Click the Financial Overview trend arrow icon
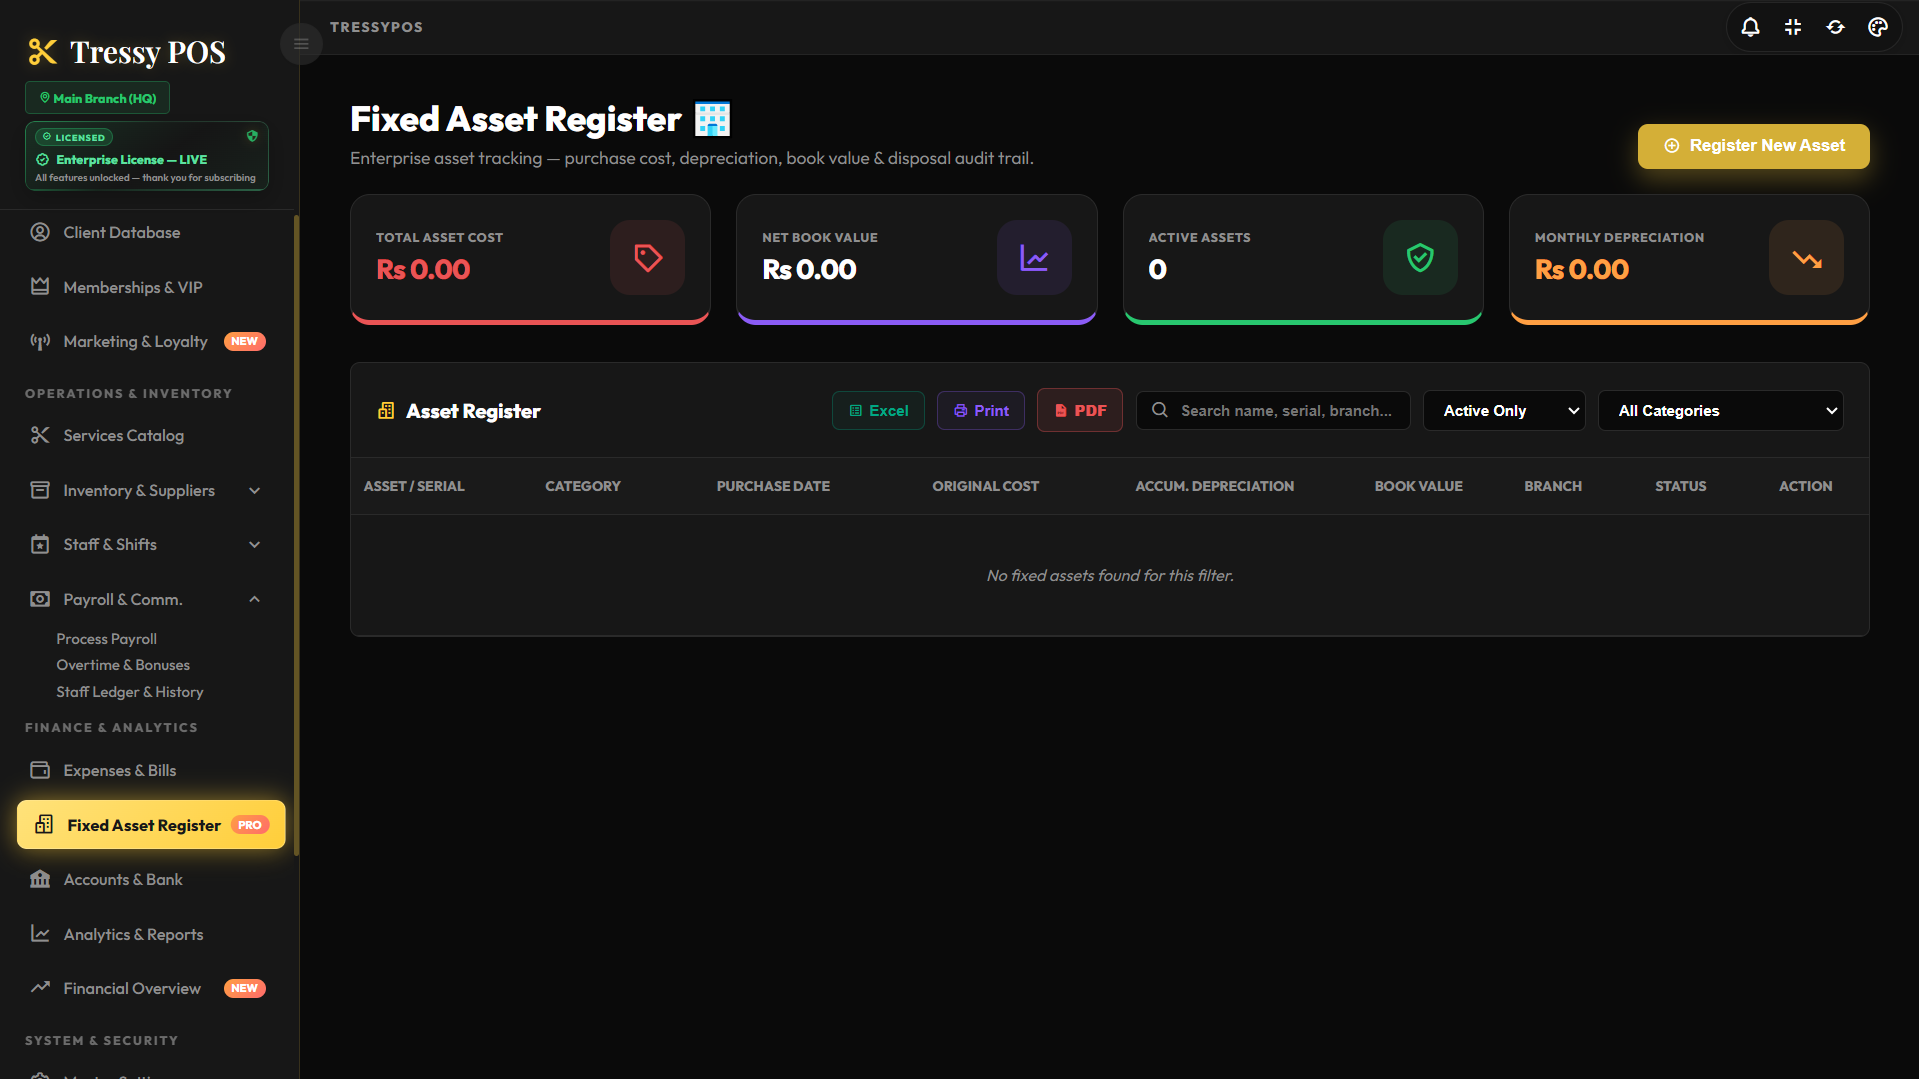 pos(40,988)
